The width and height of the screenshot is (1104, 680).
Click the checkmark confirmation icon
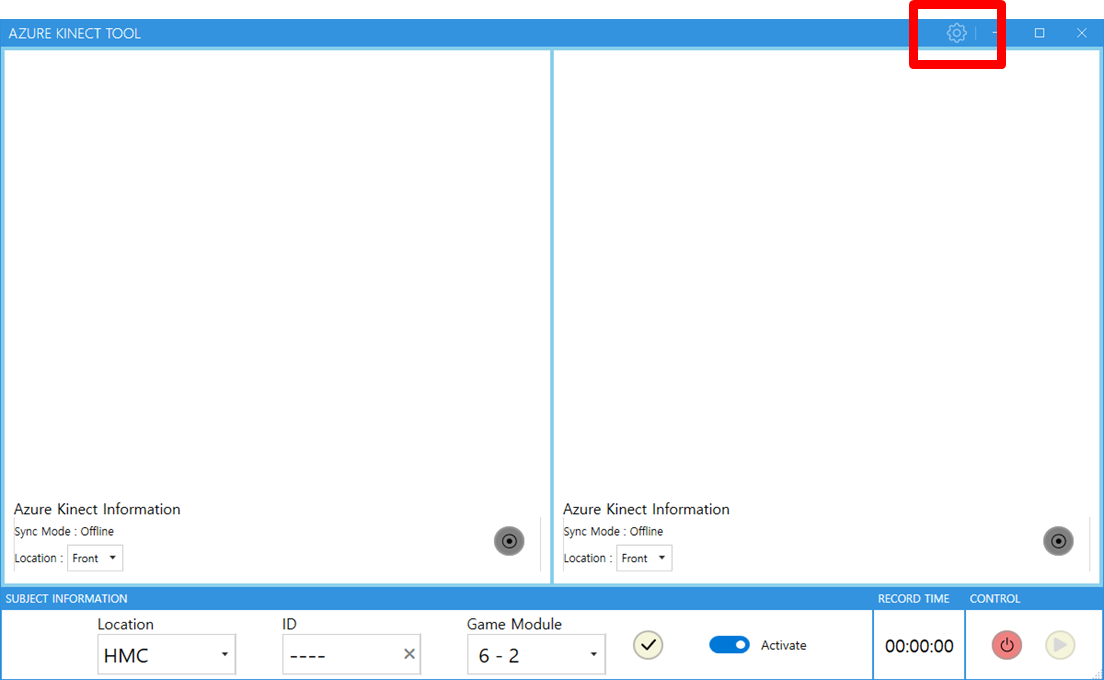click(647, 645)
